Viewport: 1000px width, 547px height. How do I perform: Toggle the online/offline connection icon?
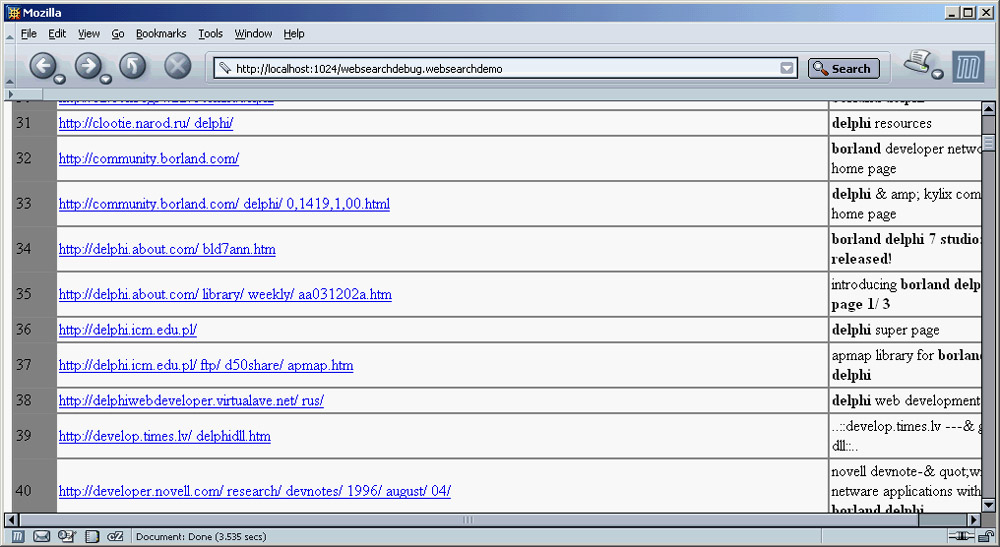click(x=961, y=537)
